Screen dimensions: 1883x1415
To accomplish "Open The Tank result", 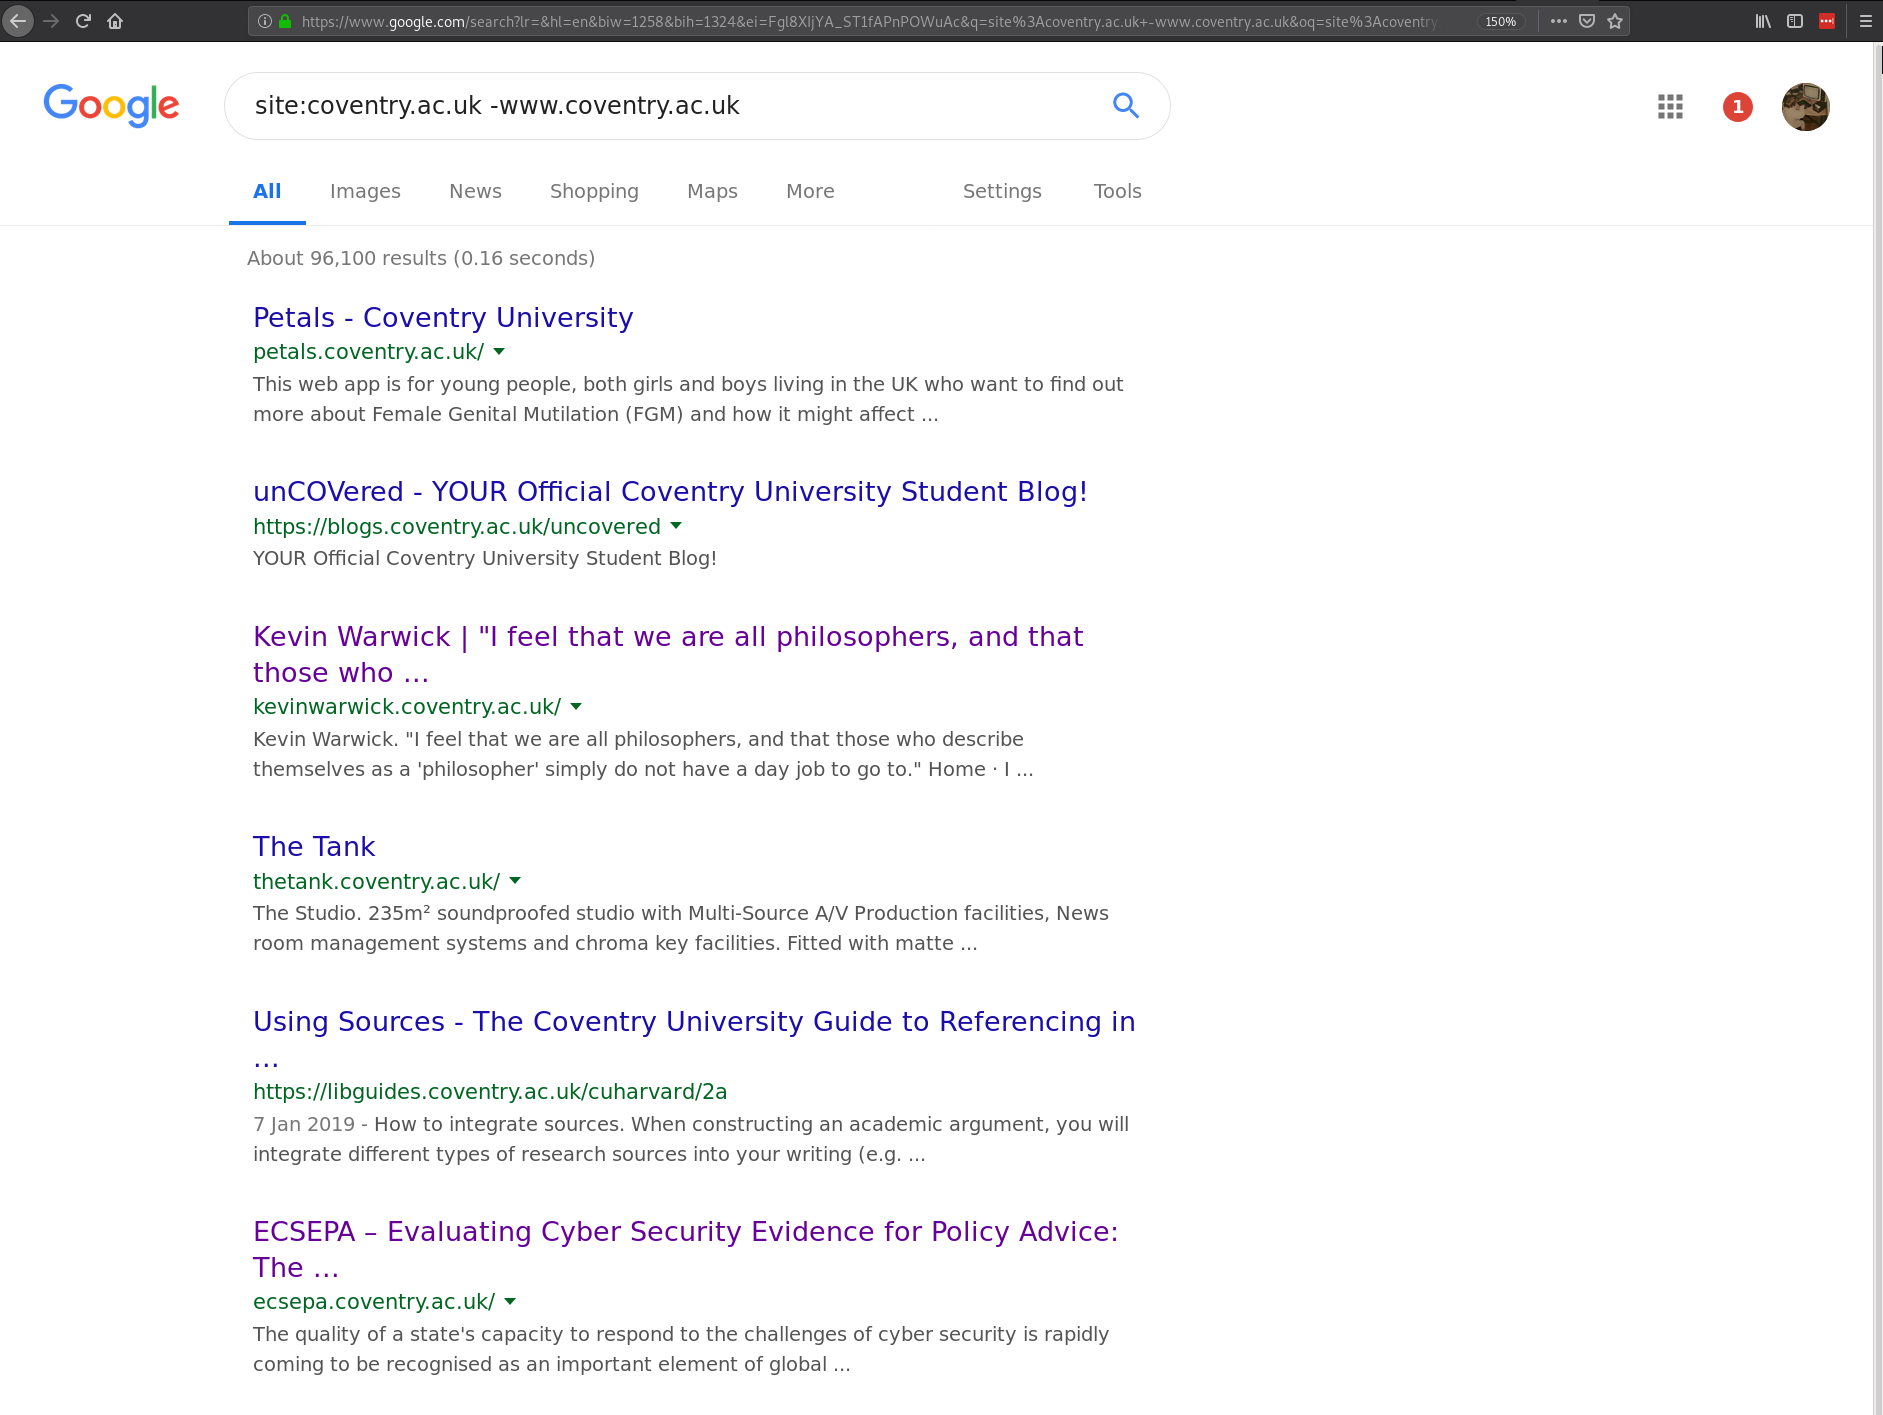I will click(x=314, y=847).
